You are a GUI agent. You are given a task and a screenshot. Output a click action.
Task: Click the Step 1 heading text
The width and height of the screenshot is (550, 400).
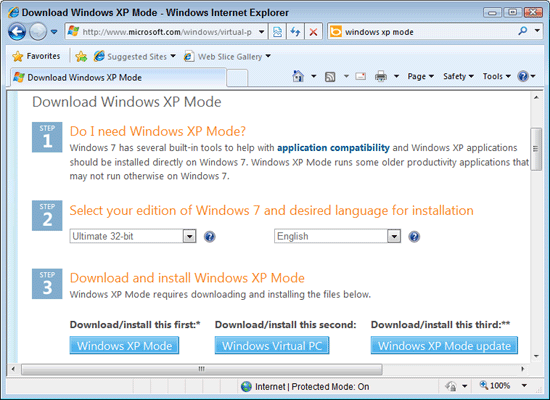click(x=157, y=131)
